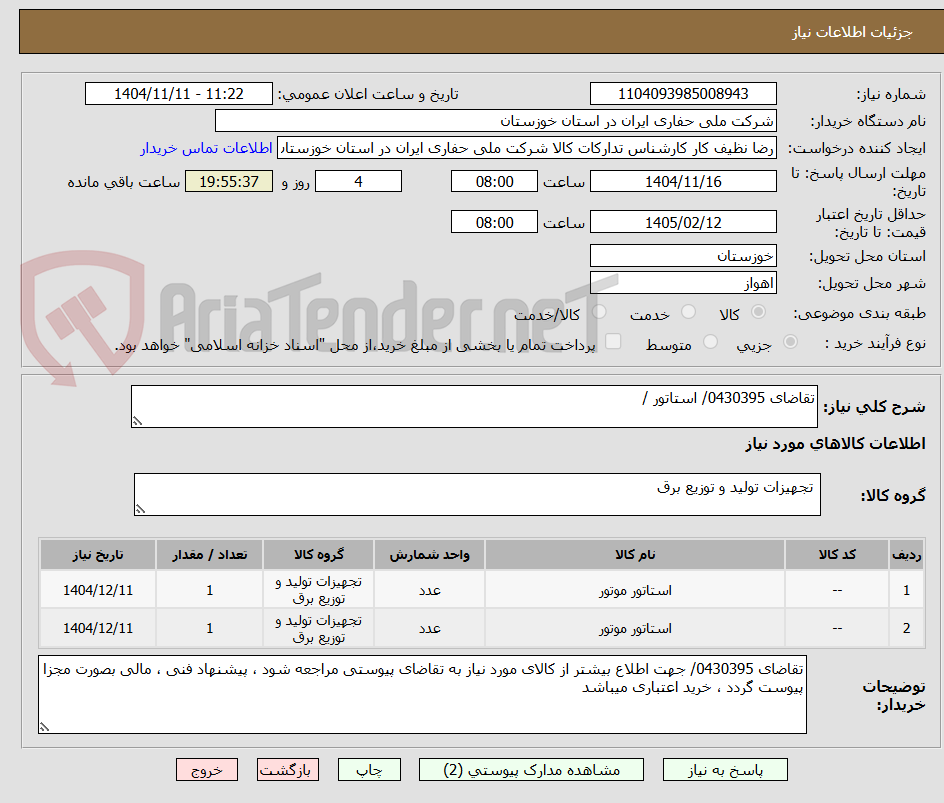Click the announcement date 1404/11/11 field

pyautogui.click(x=179, y=94)
